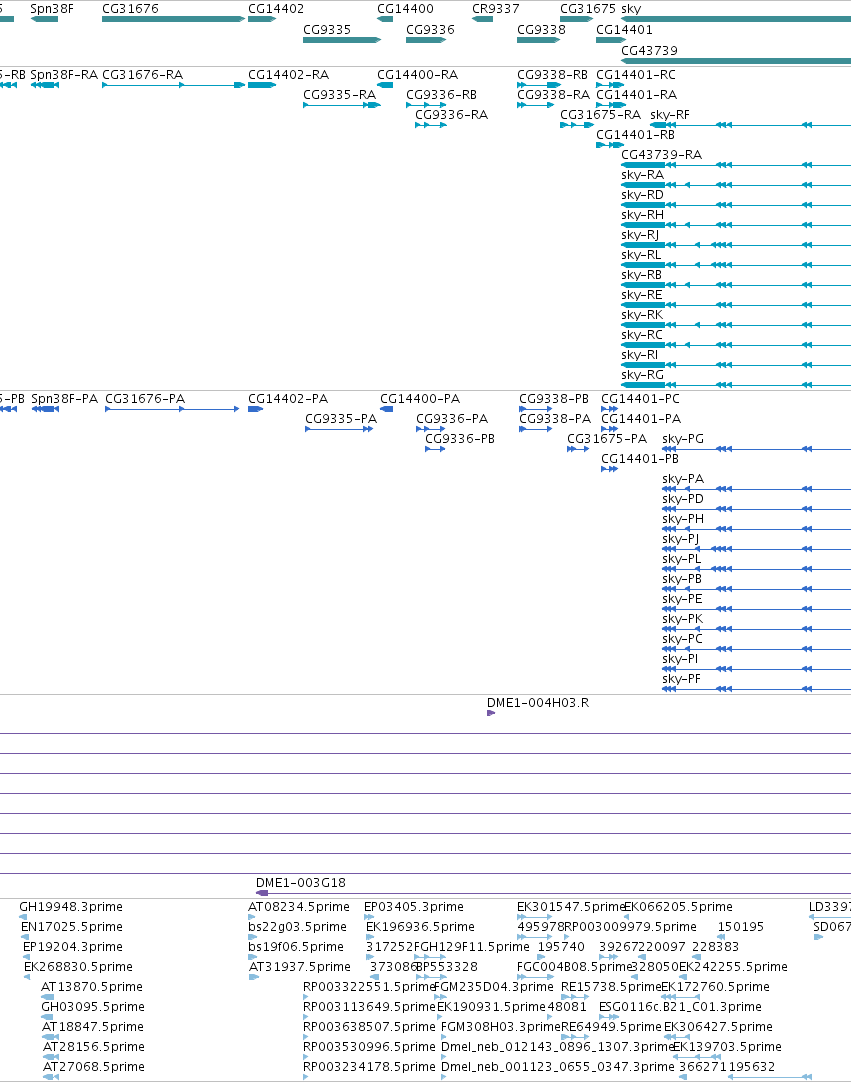The height and width of the screenshot is (1082, 851).
Task: Select protein CG14402-PA
Action: click(x=288, y=399)
